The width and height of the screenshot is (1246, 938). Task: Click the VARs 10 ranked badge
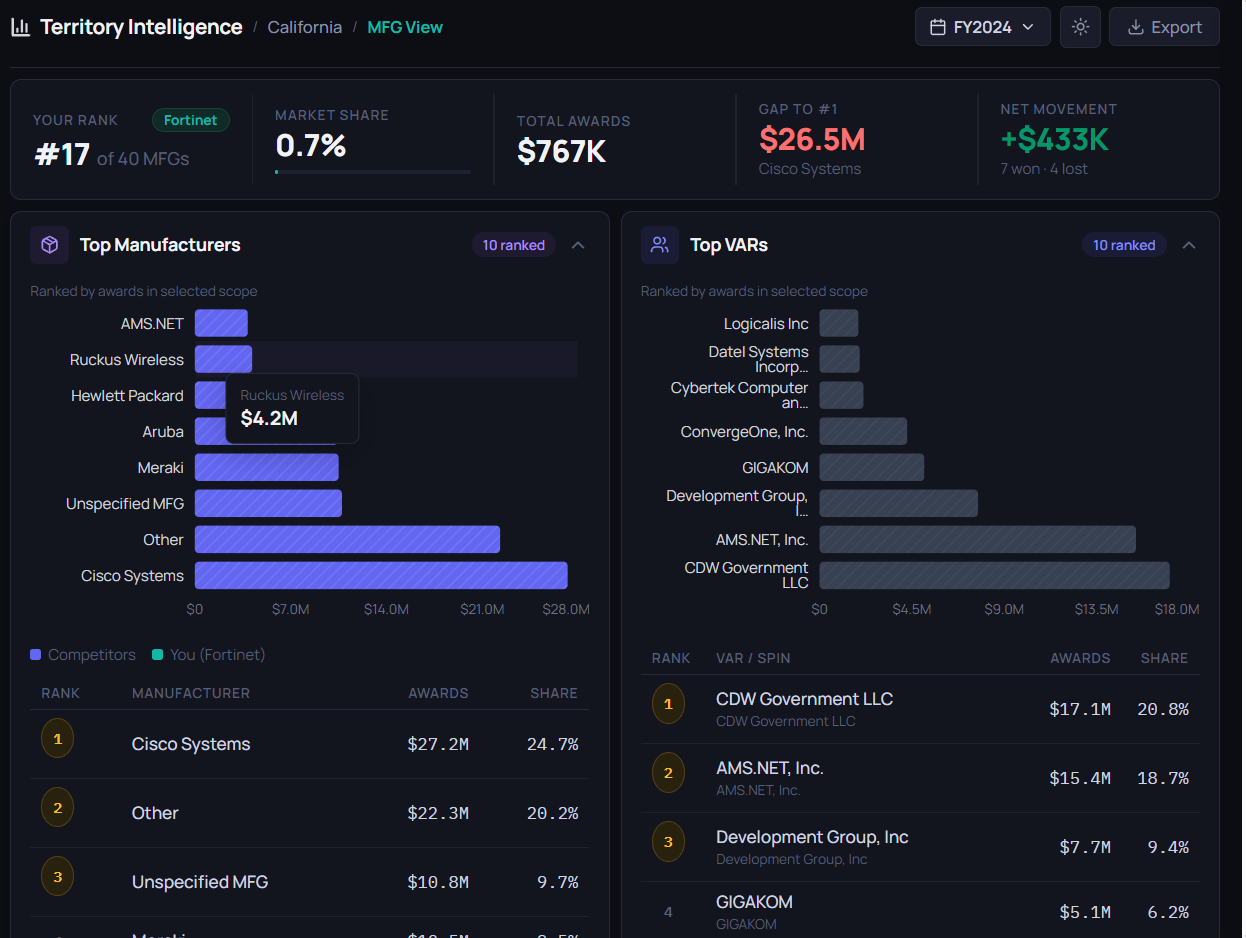(1124, 245)
